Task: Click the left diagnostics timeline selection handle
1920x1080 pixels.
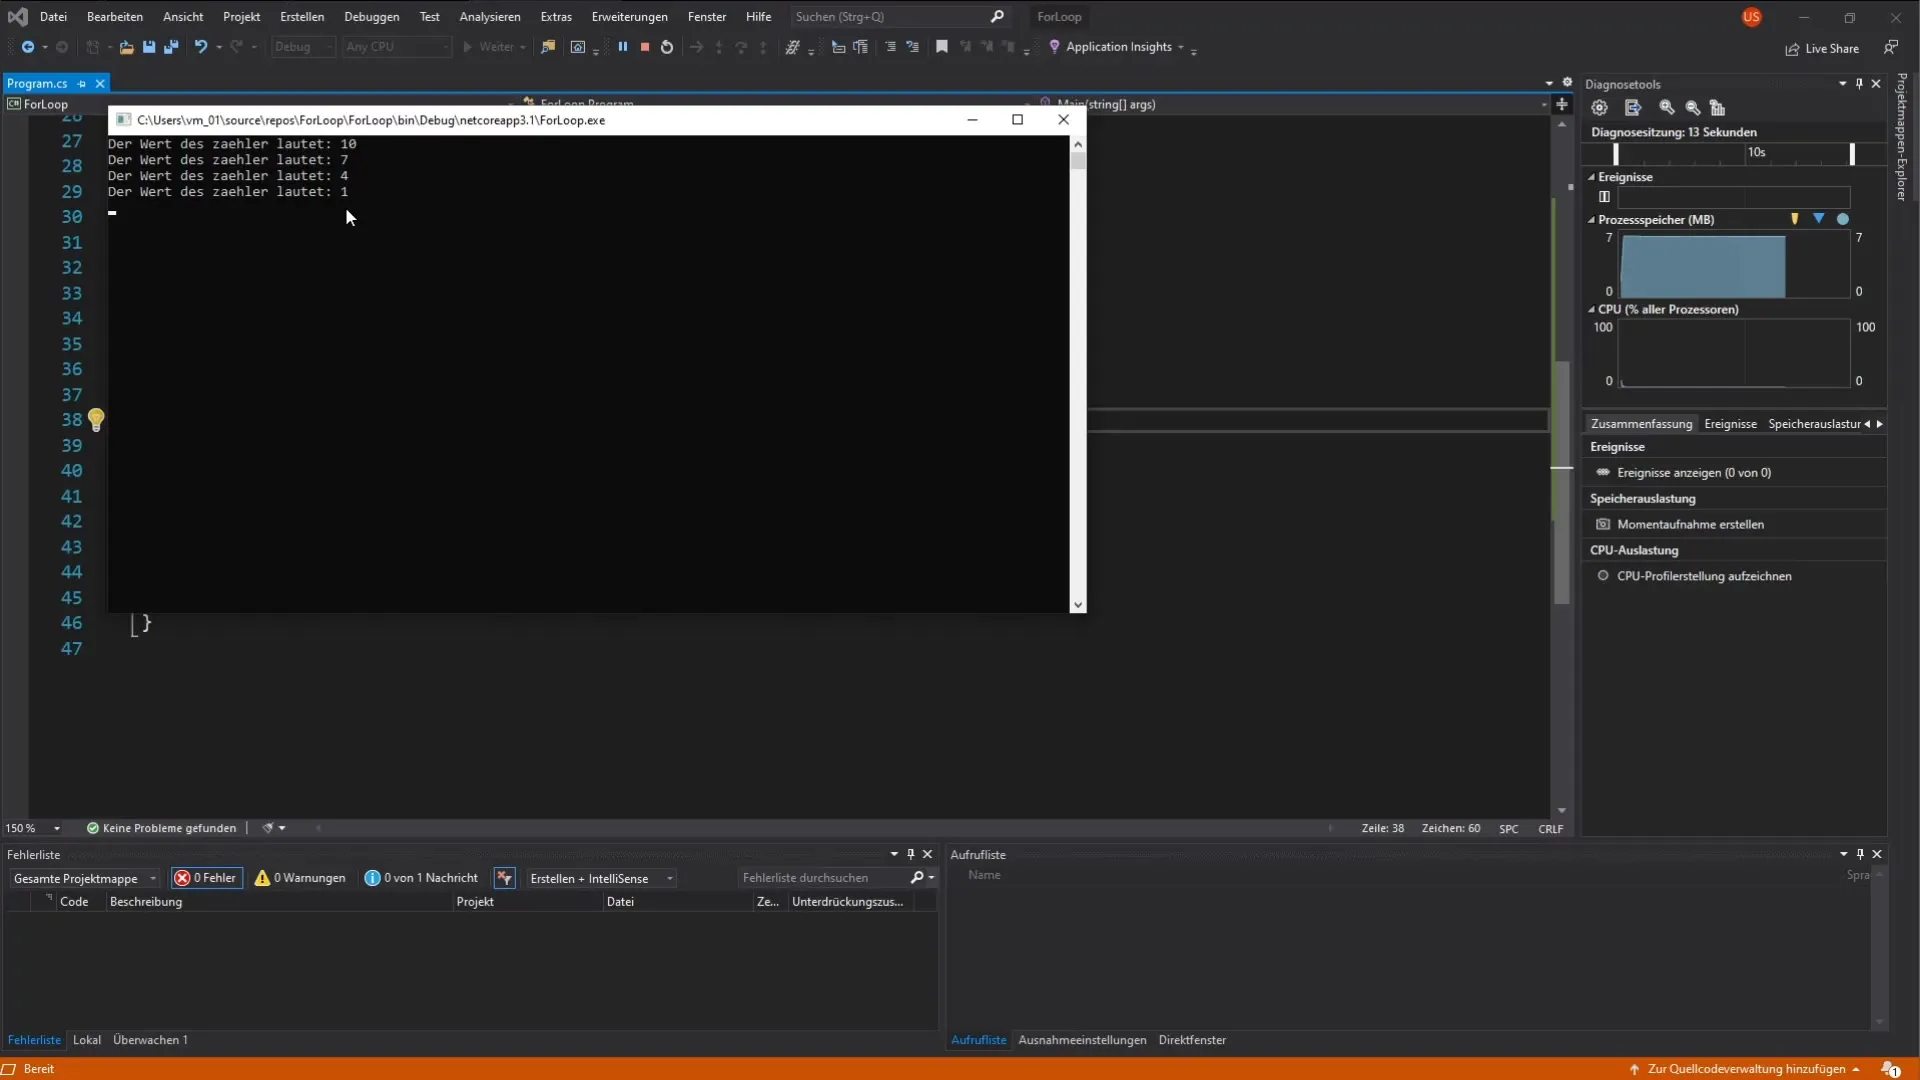Action: click(x=1616, y=153)
